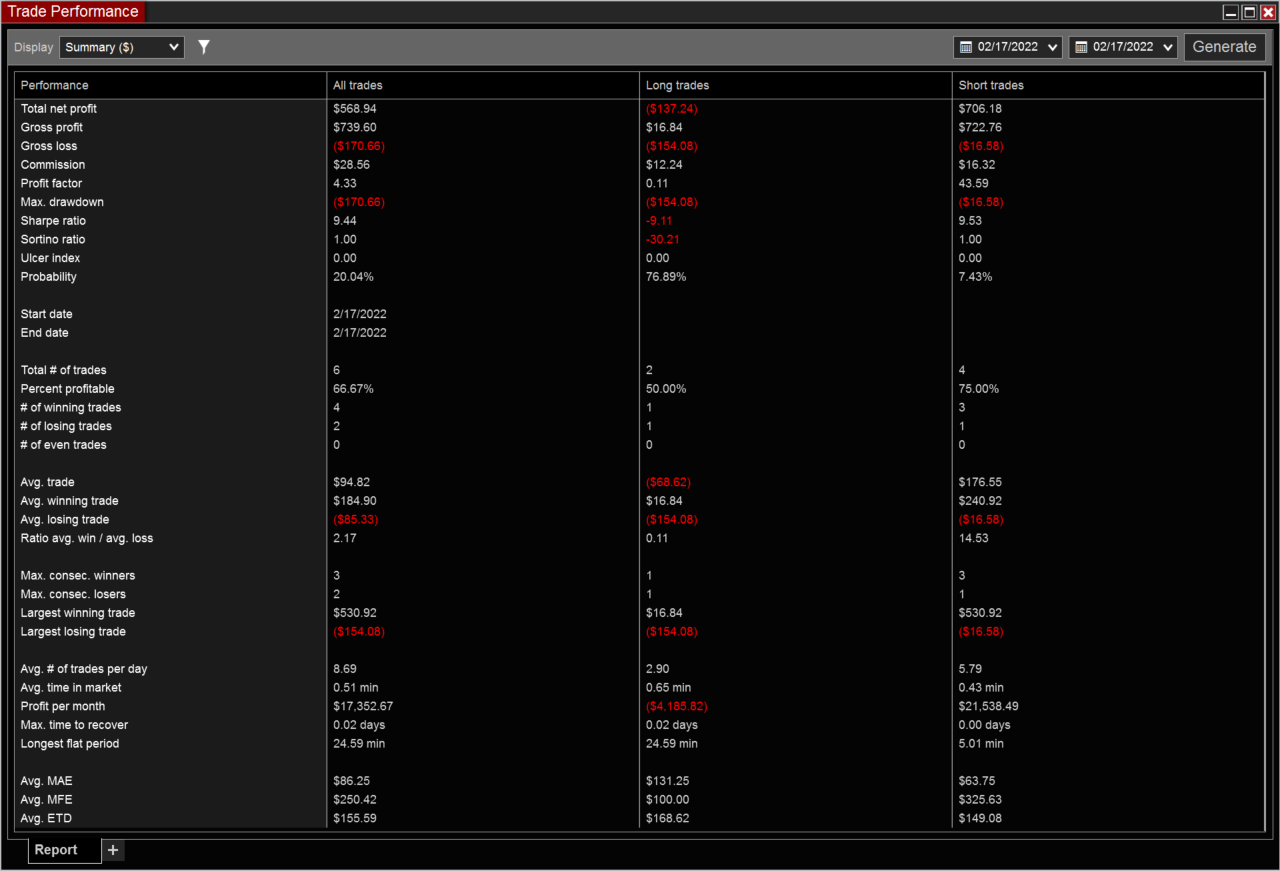Select the End date row label
The width and height of the screenshot is (1280, 871).
click(x=45, y=333)
